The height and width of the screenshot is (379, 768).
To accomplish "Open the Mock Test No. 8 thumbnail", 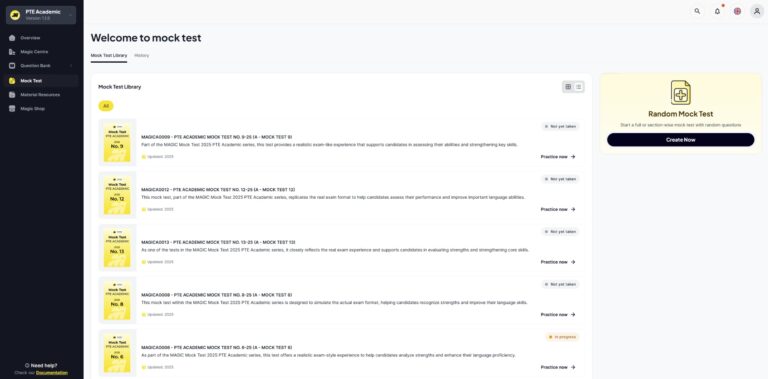I will pos(118,300).
